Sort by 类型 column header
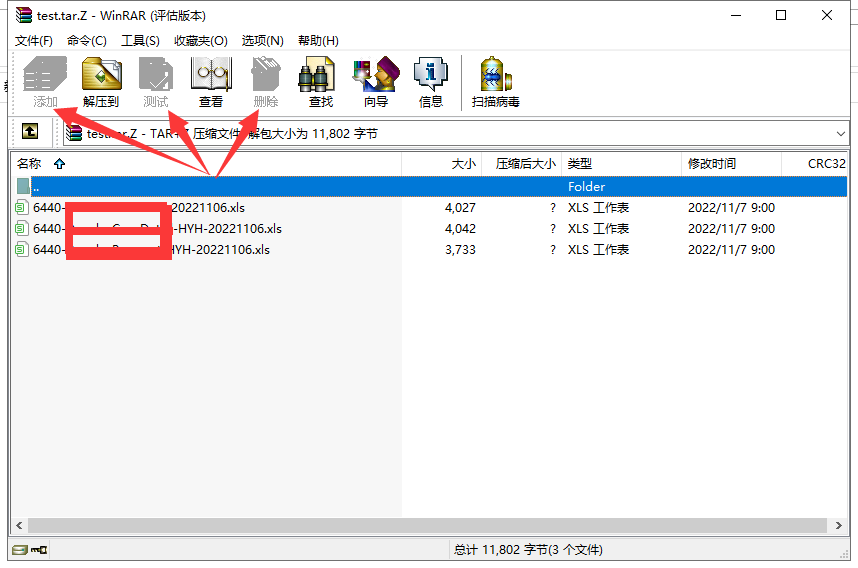Viewport: 858px width, 568px height. 622,164
